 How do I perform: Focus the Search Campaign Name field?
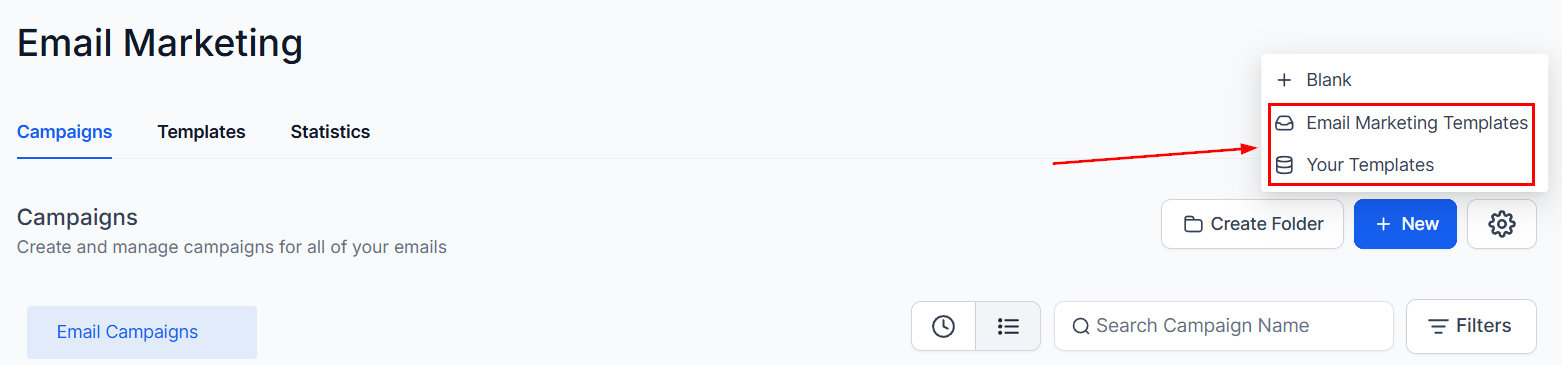(1224, 326)
